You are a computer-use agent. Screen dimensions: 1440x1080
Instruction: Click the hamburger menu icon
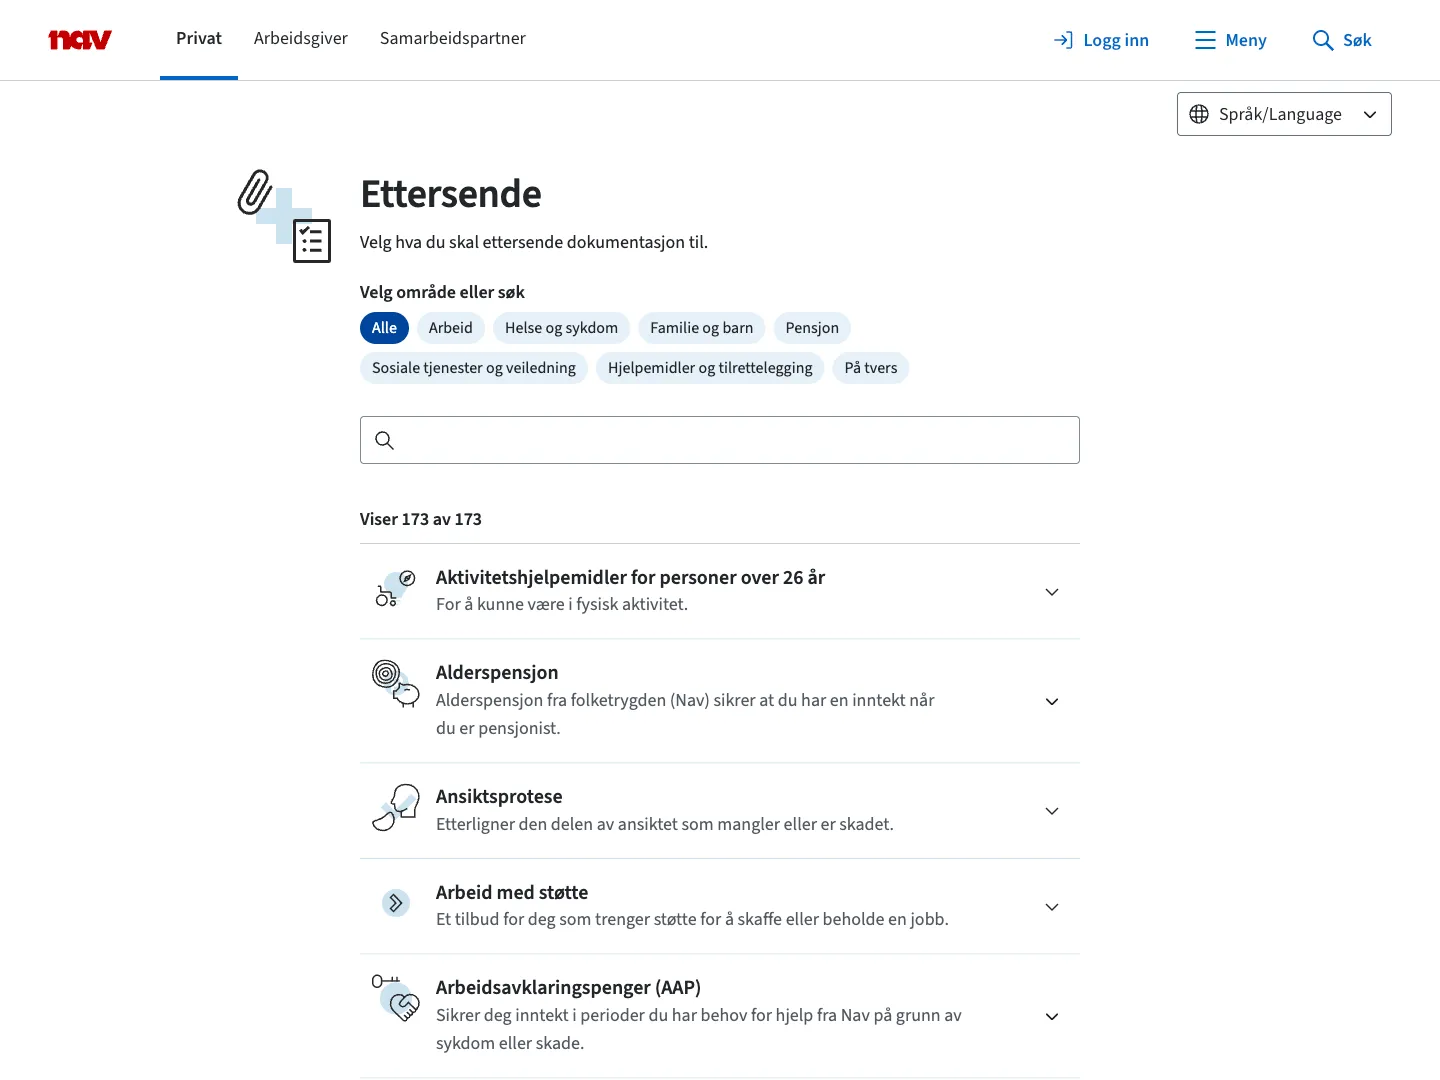click(x=1205, y=40)
